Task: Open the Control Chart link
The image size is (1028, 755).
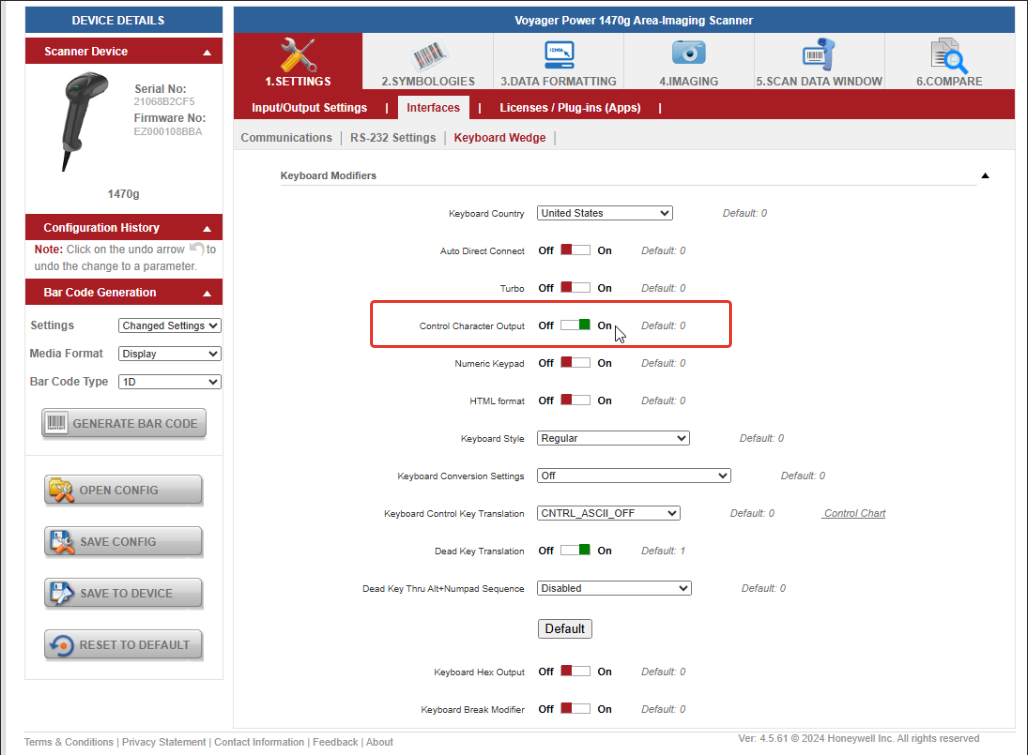Action: coord(854,513)
